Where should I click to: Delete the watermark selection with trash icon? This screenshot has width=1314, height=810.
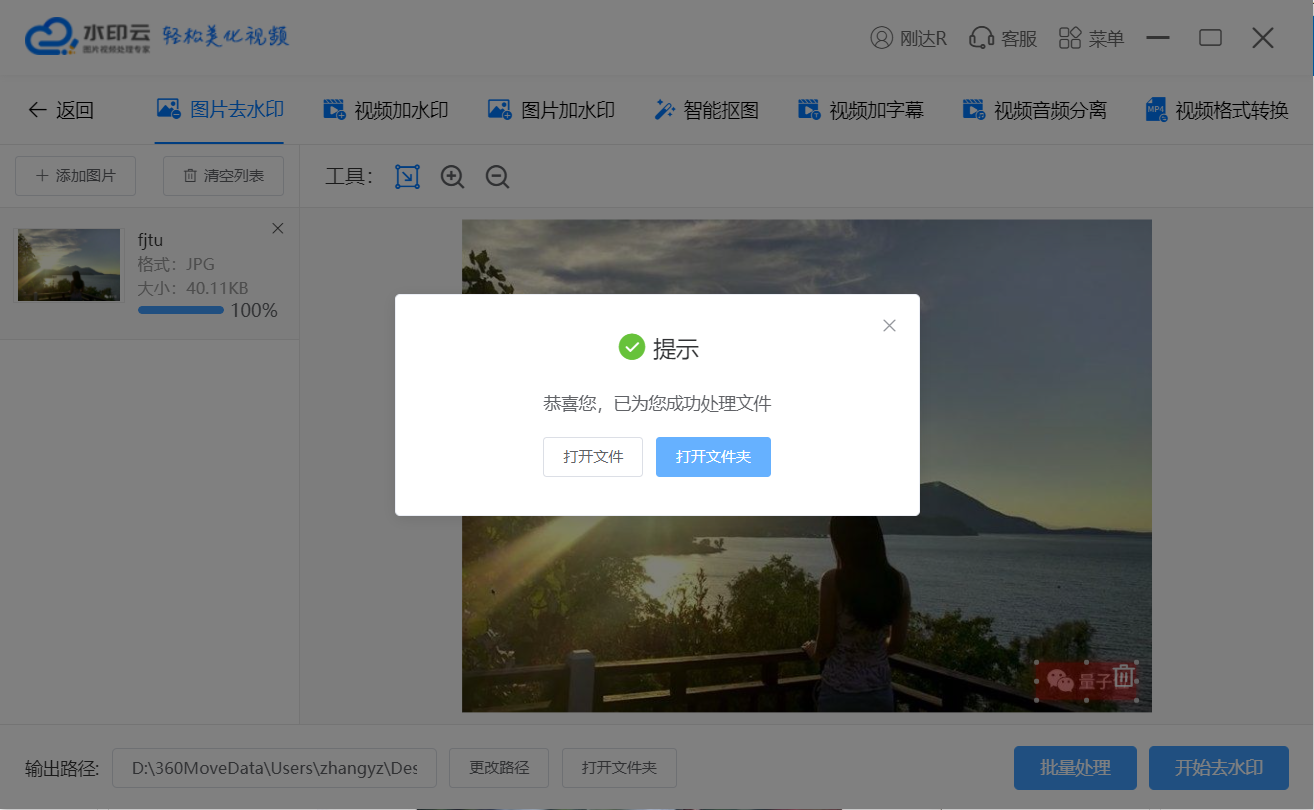click(1123, 678)
